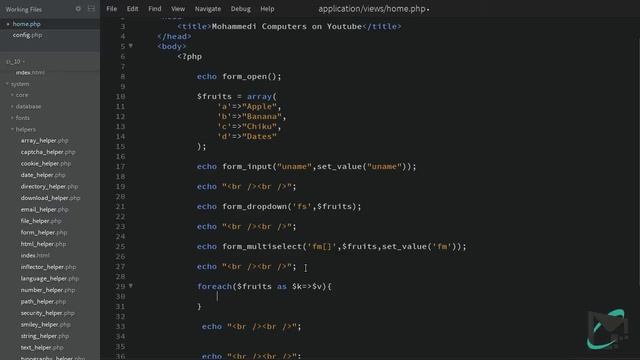The height and width of the screenshot is (360, 640).
Task: Select config.php in Working Files
Action: (x=27, y=35)
